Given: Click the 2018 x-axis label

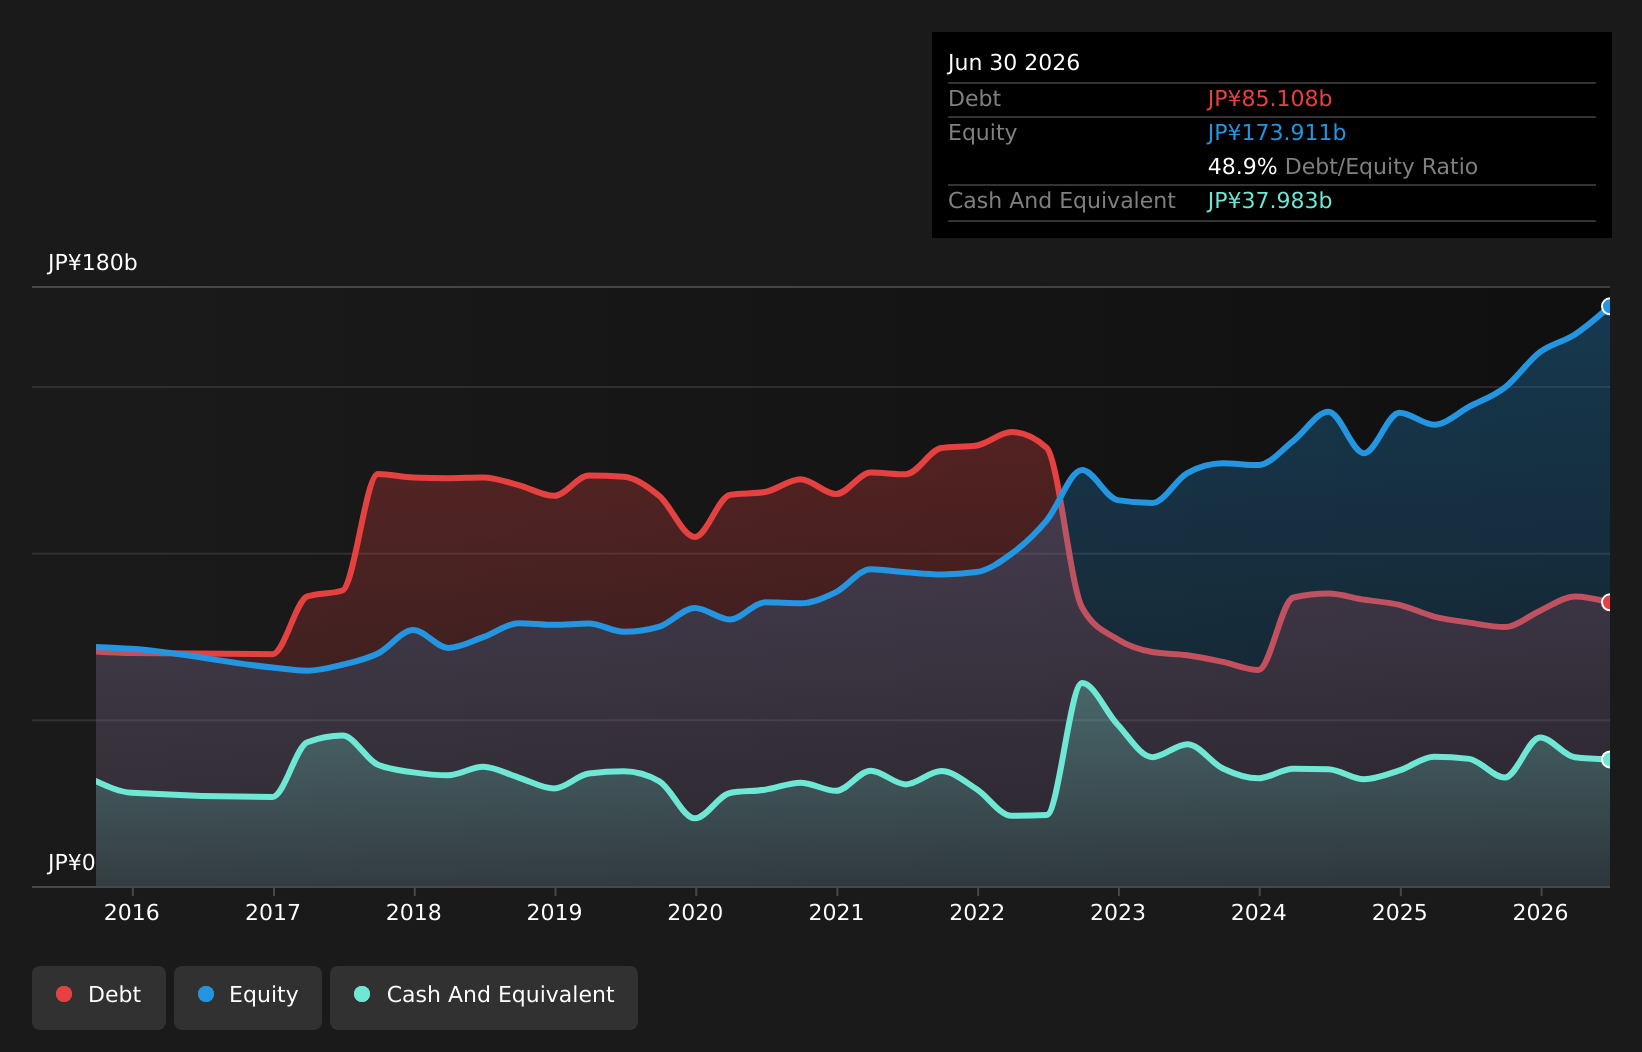Looking at the screenshot, I should click(414, 912).
